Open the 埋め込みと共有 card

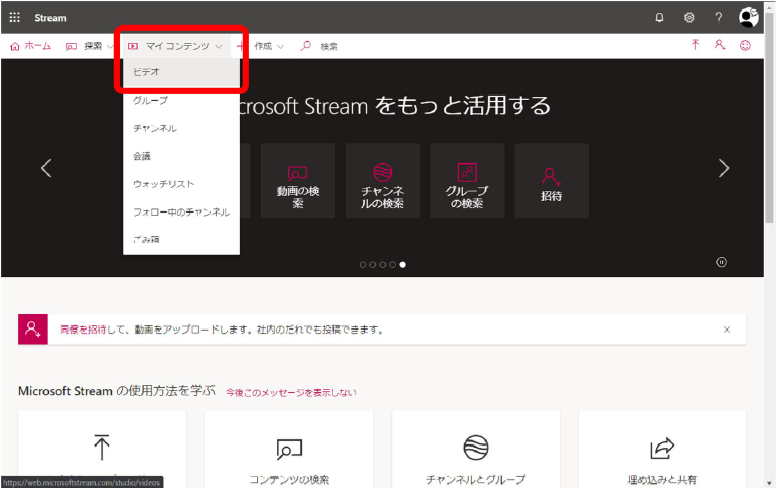click(662, 449)
